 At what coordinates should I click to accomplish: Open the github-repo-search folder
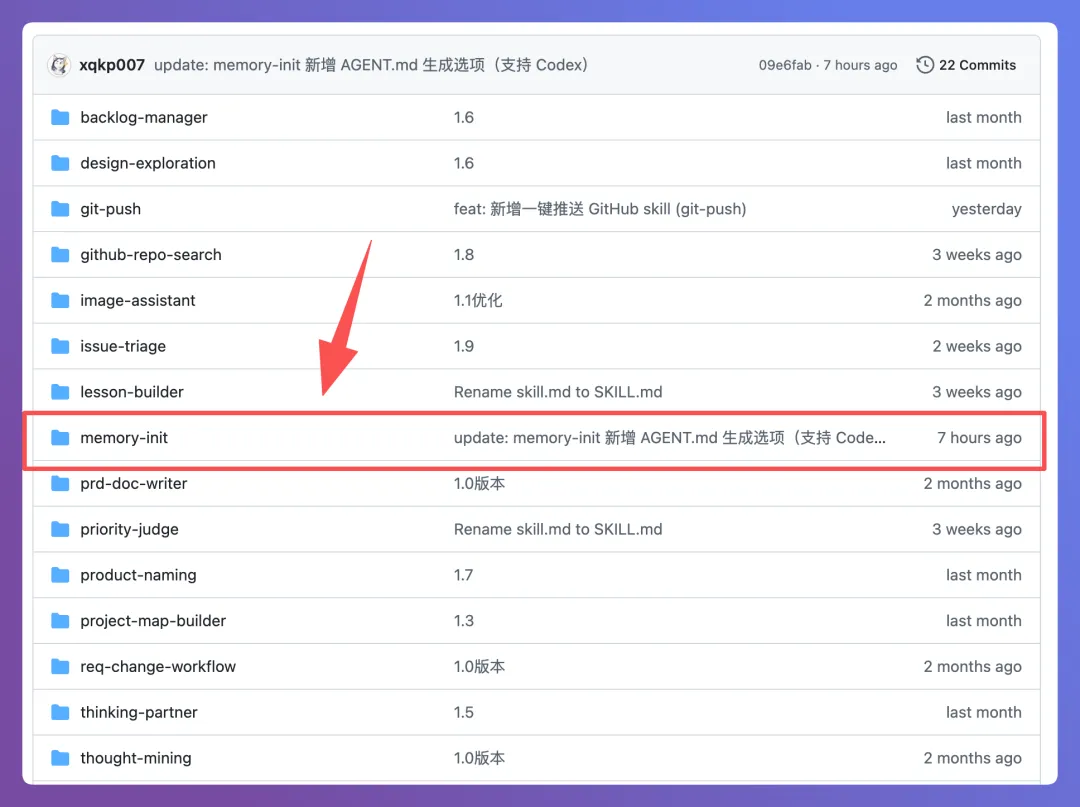click(x=151, y=255)
